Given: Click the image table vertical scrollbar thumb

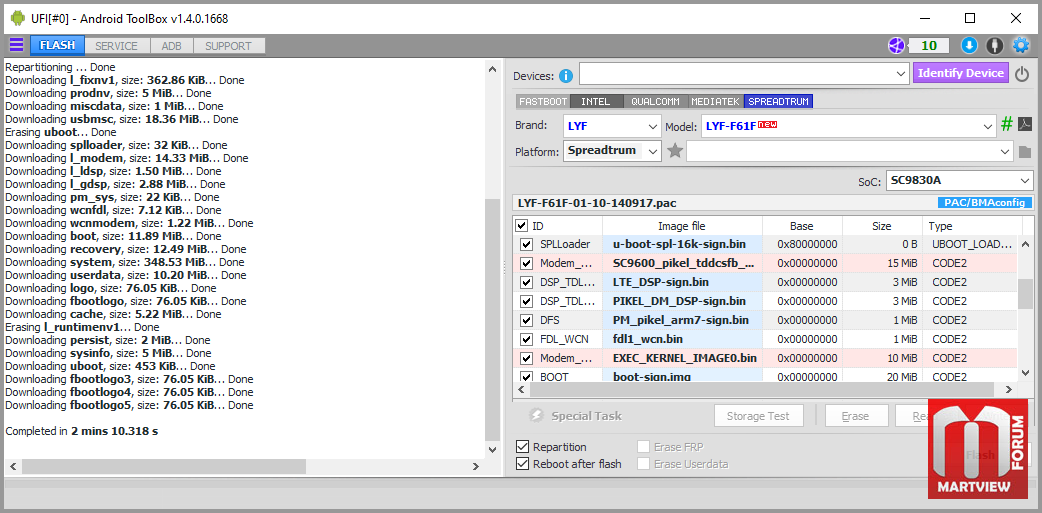Looking at the screenshot, I should coord(1026,293).
